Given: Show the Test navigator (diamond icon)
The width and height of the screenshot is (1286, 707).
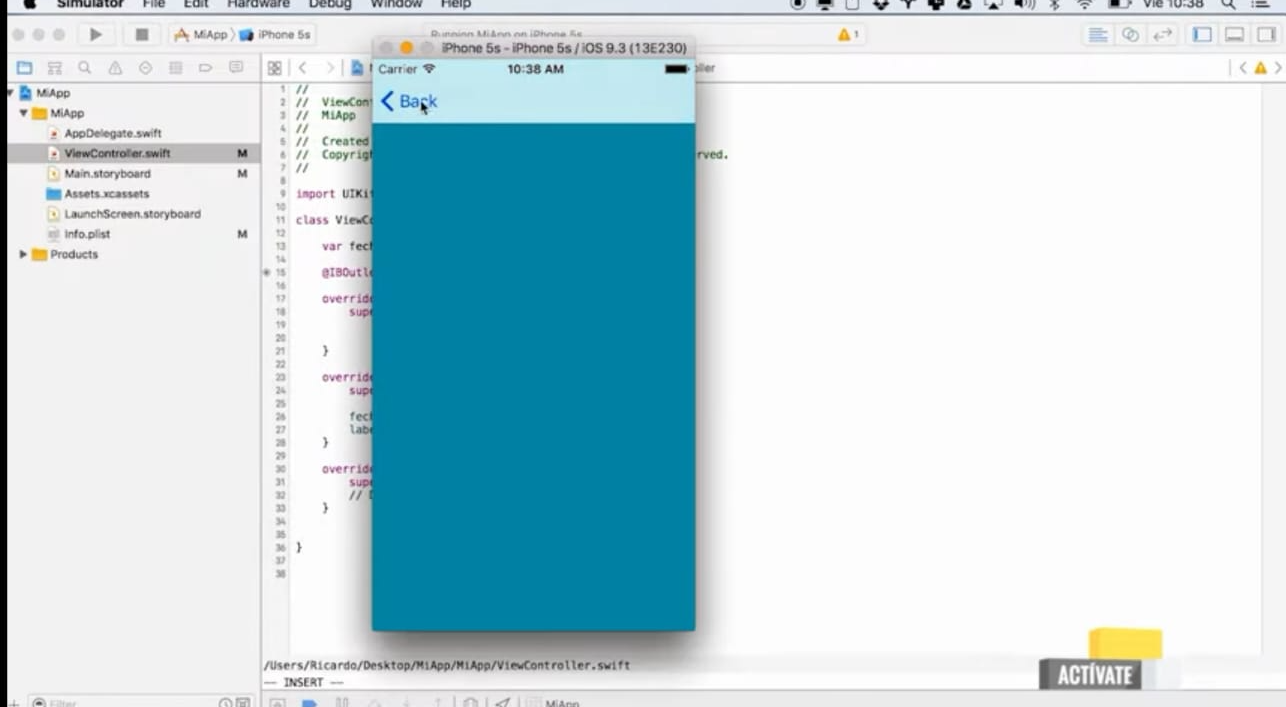Looking at the screenshot, I should 145,68.
